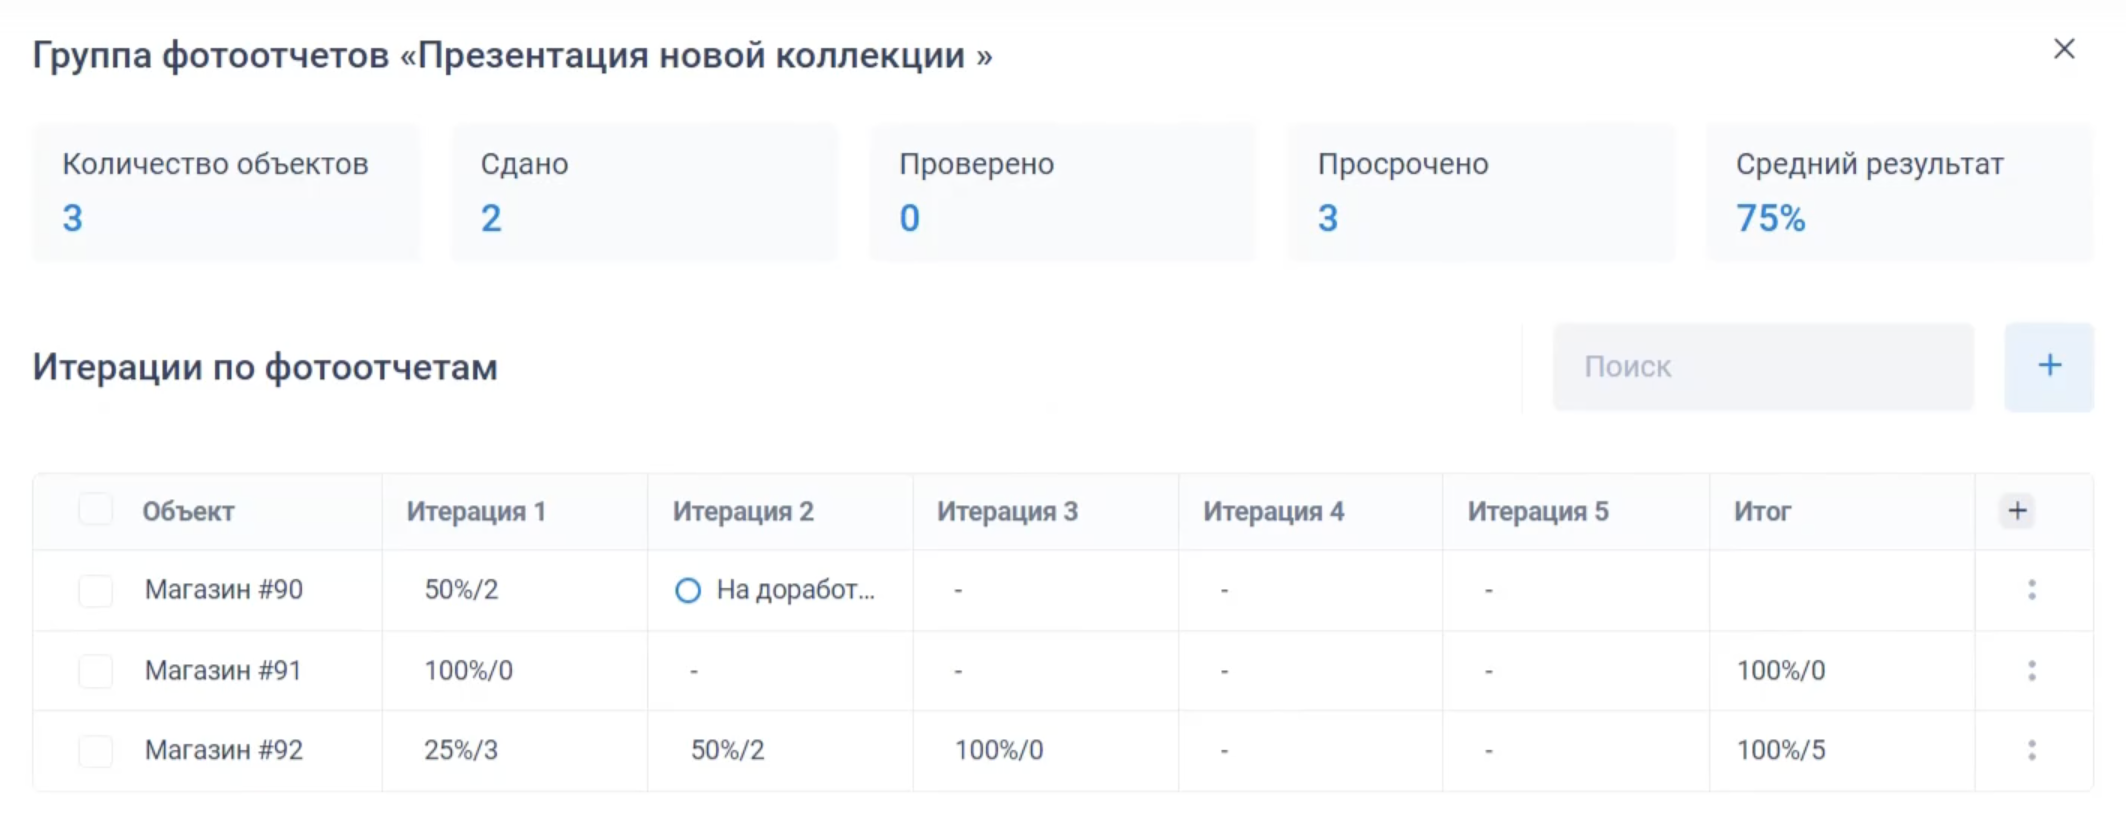Close the photo report group dialog
2126x832 pixels.
(2064, 49)
